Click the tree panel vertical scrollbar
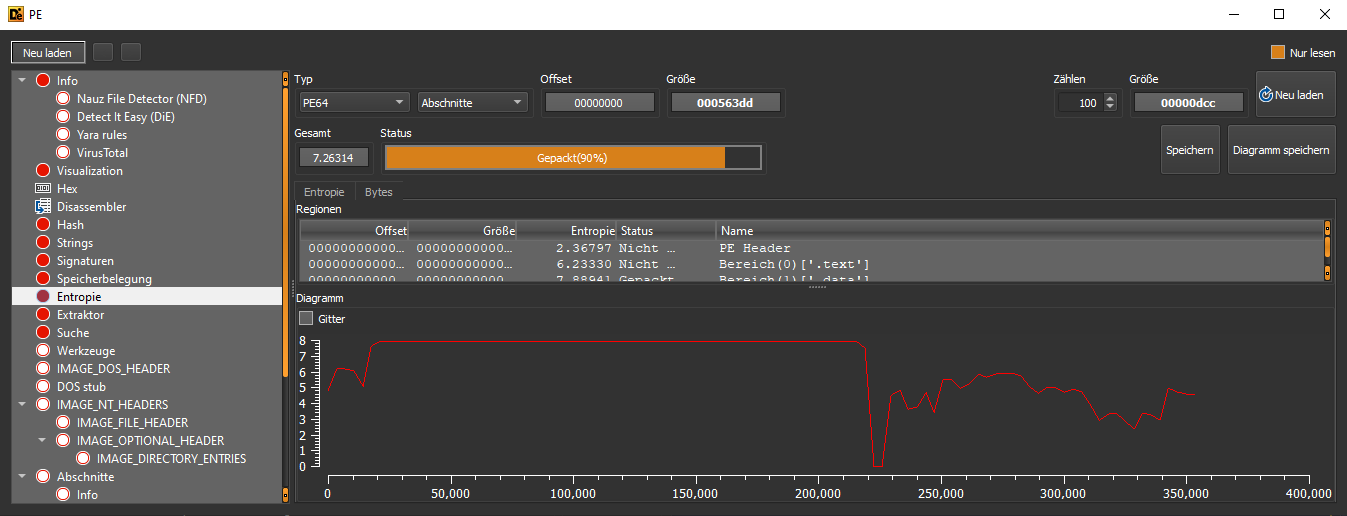 tap(286, 287)
